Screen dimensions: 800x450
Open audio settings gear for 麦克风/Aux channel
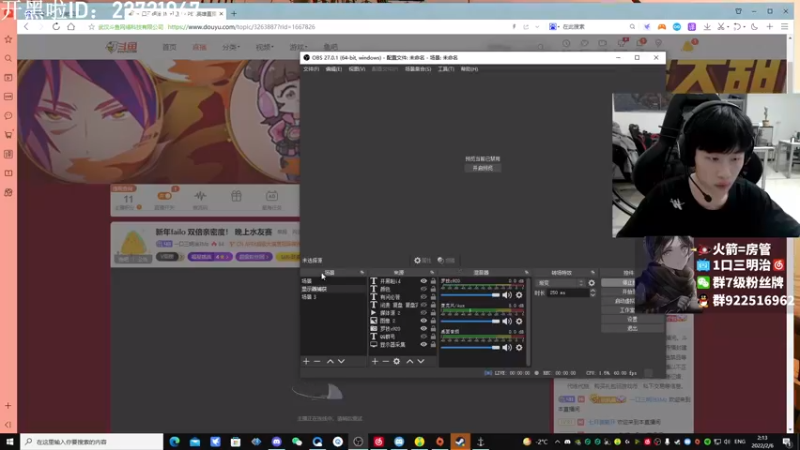(519, 321)
